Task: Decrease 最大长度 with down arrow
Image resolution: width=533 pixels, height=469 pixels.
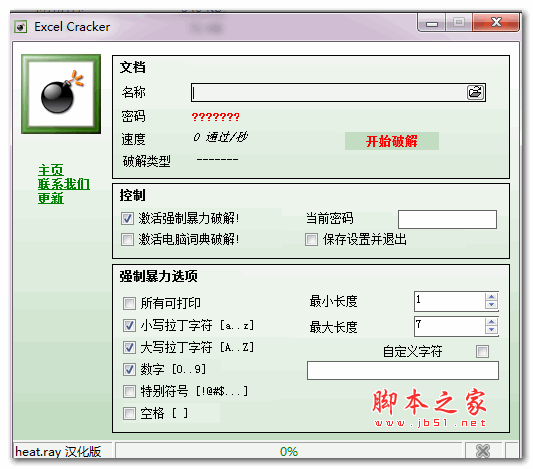Action: click(491, 330)
